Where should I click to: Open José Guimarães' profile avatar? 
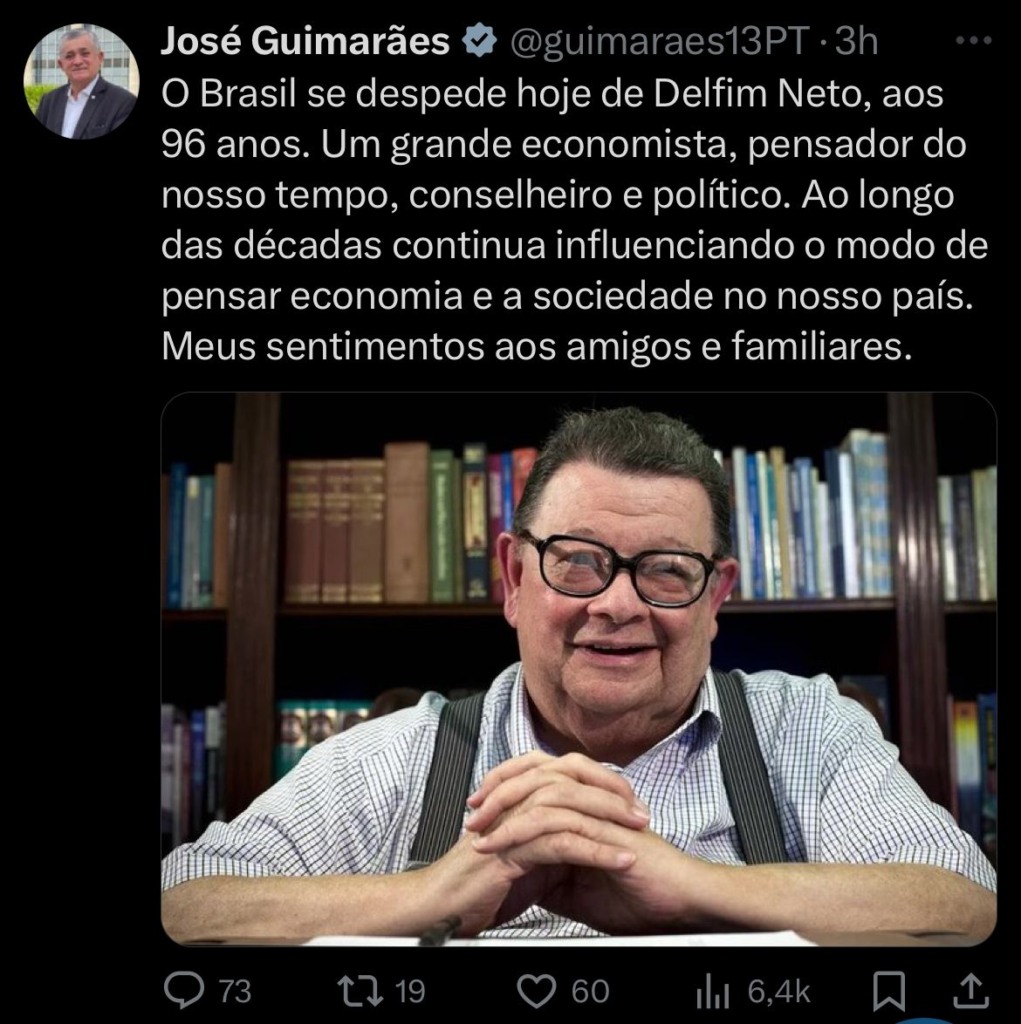[81, 82]
